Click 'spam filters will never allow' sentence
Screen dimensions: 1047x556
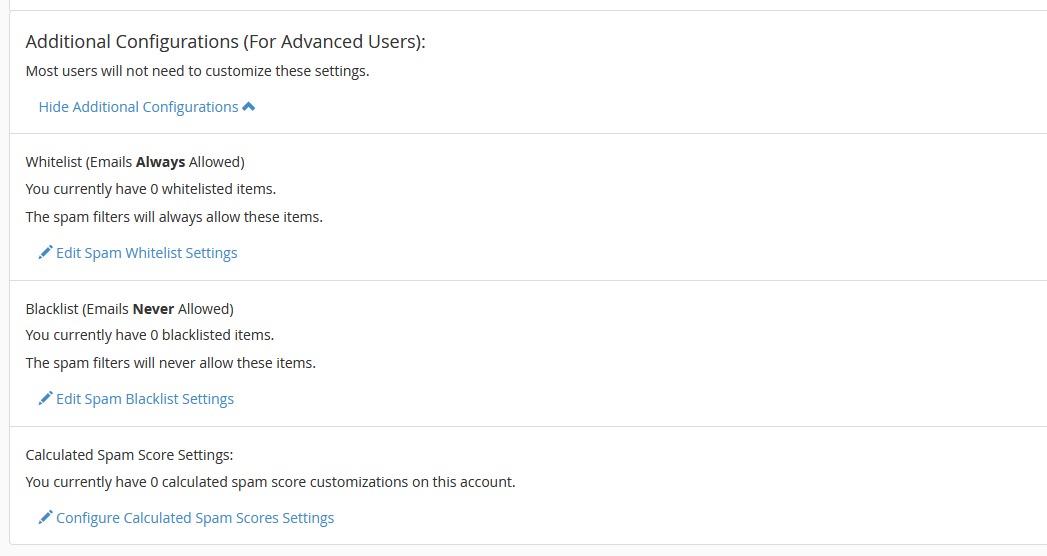(171, 363)
